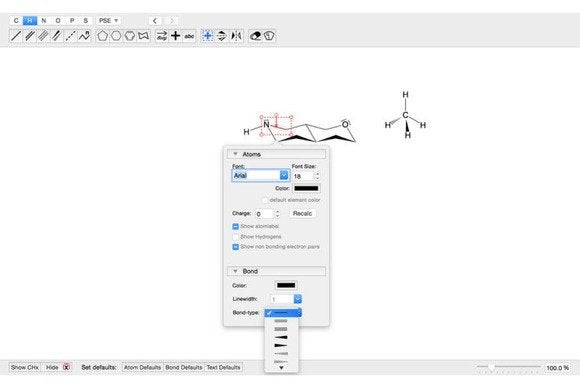Select the single bond drawing tool
580x388 pixels.
pos(16,36)
